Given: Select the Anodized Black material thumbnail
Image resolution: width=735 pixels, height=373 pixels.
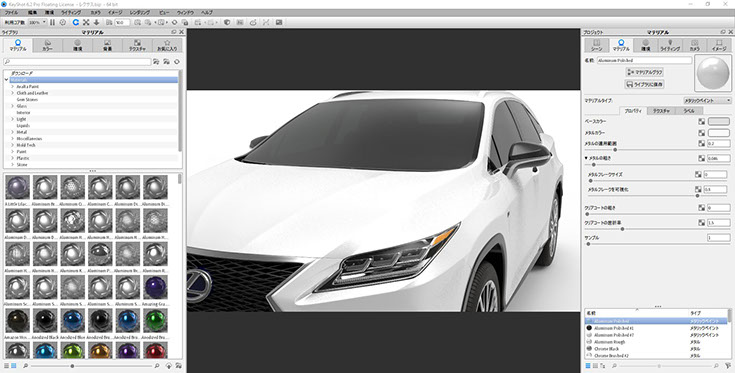Looking at the screenshot, I should coord(45,321).
